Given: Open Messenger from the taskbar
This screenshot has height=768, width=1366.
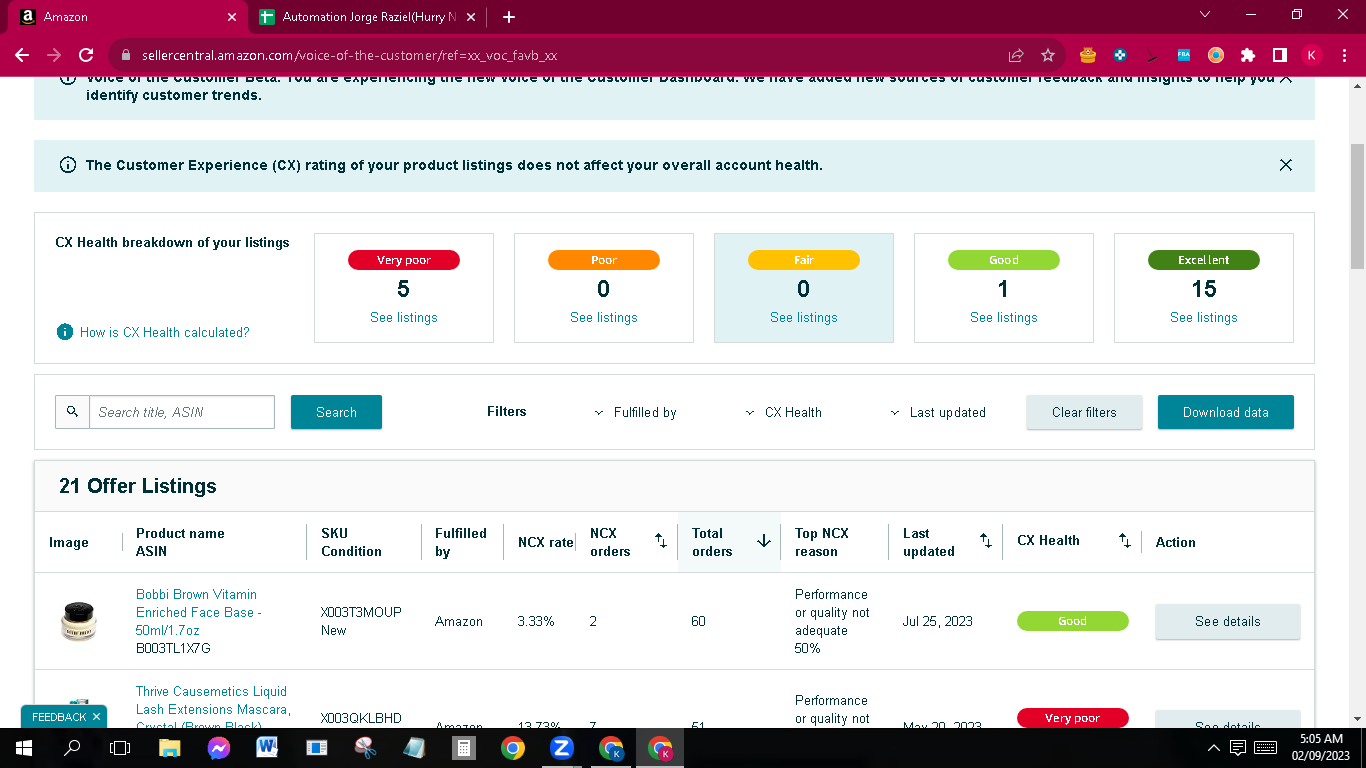Looking at the screenshot, I should (x=219, y=747).
